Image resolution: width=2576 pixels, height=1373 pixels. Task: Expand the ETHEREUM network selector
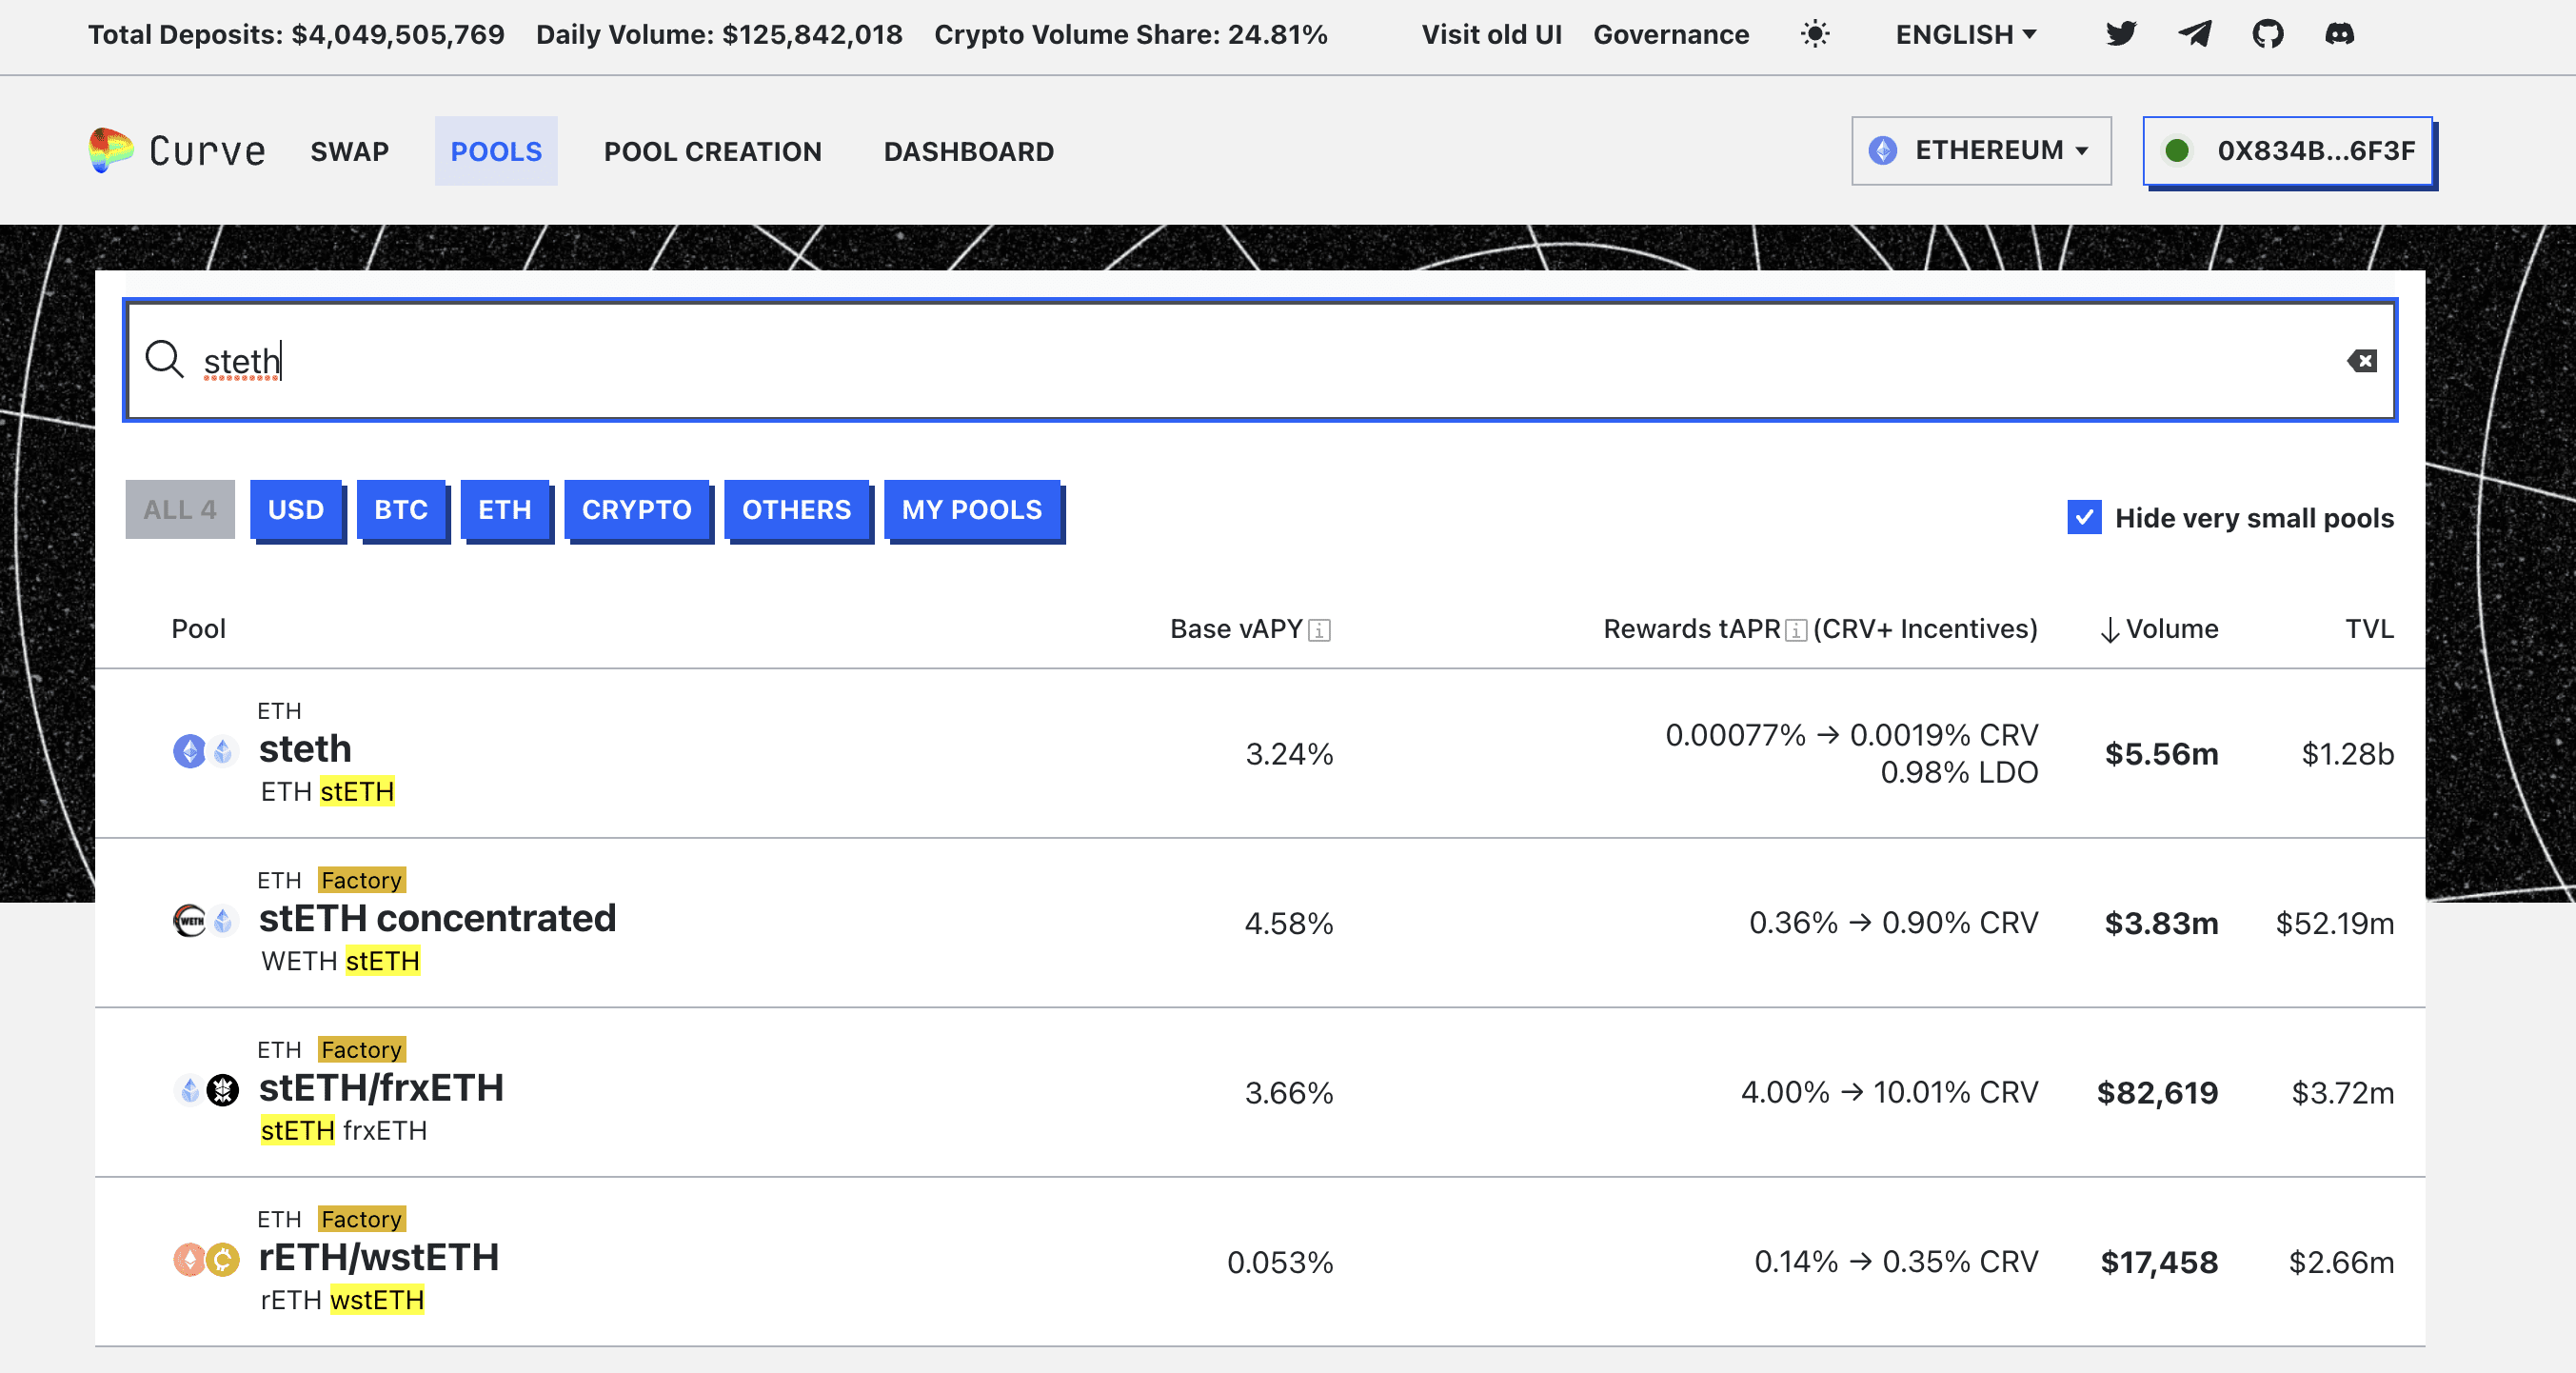tap(1980, 151)
